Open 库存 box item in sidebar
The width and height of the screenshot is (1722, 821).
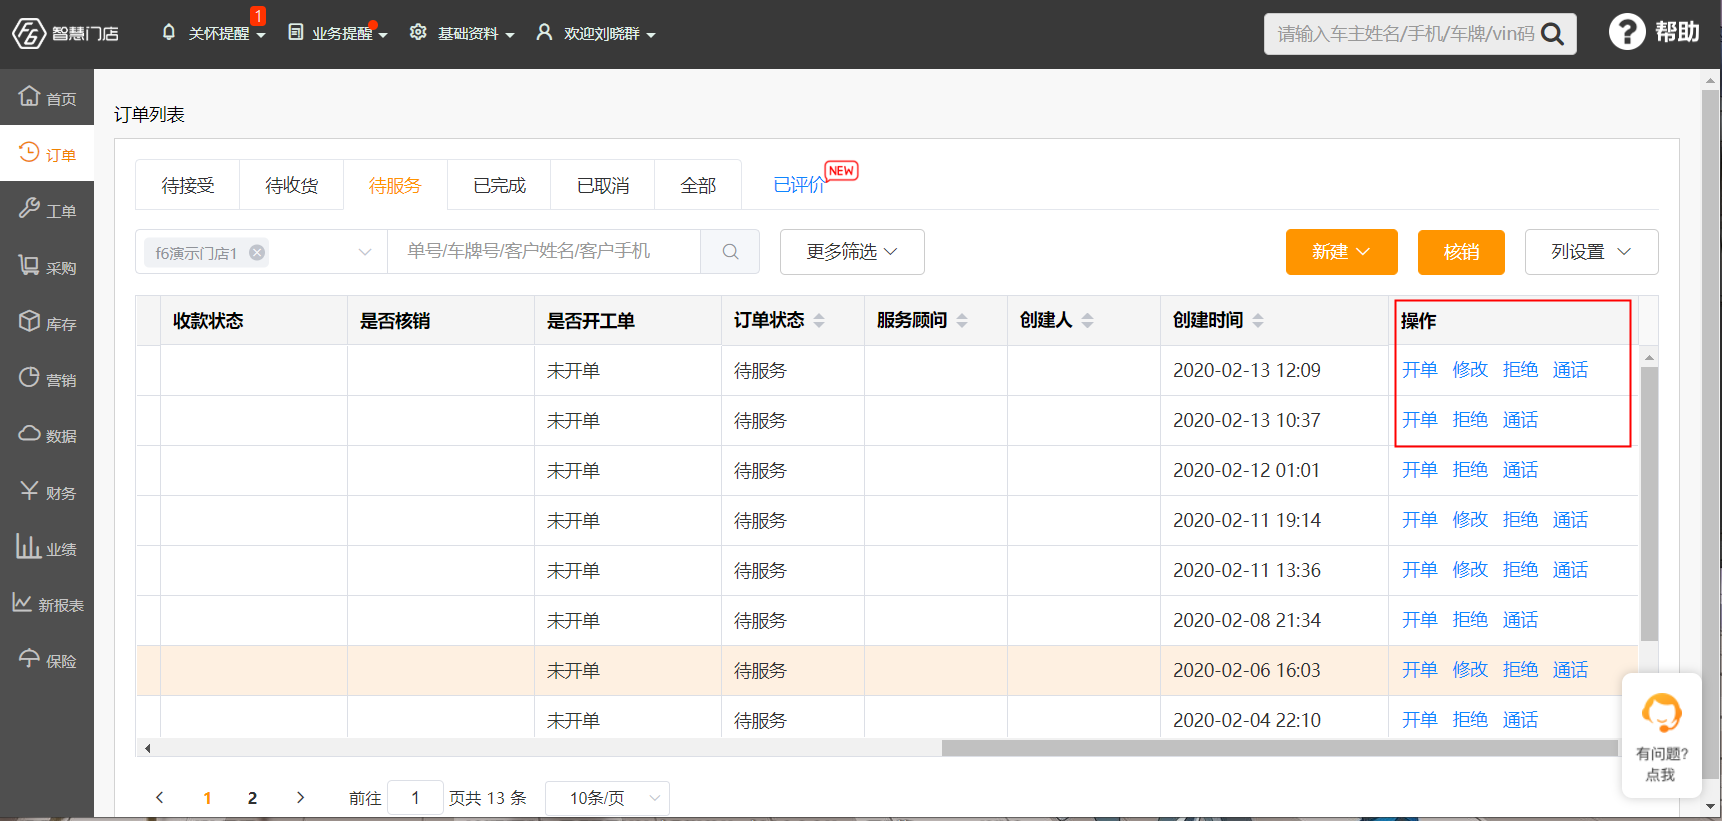pos(47,322)
